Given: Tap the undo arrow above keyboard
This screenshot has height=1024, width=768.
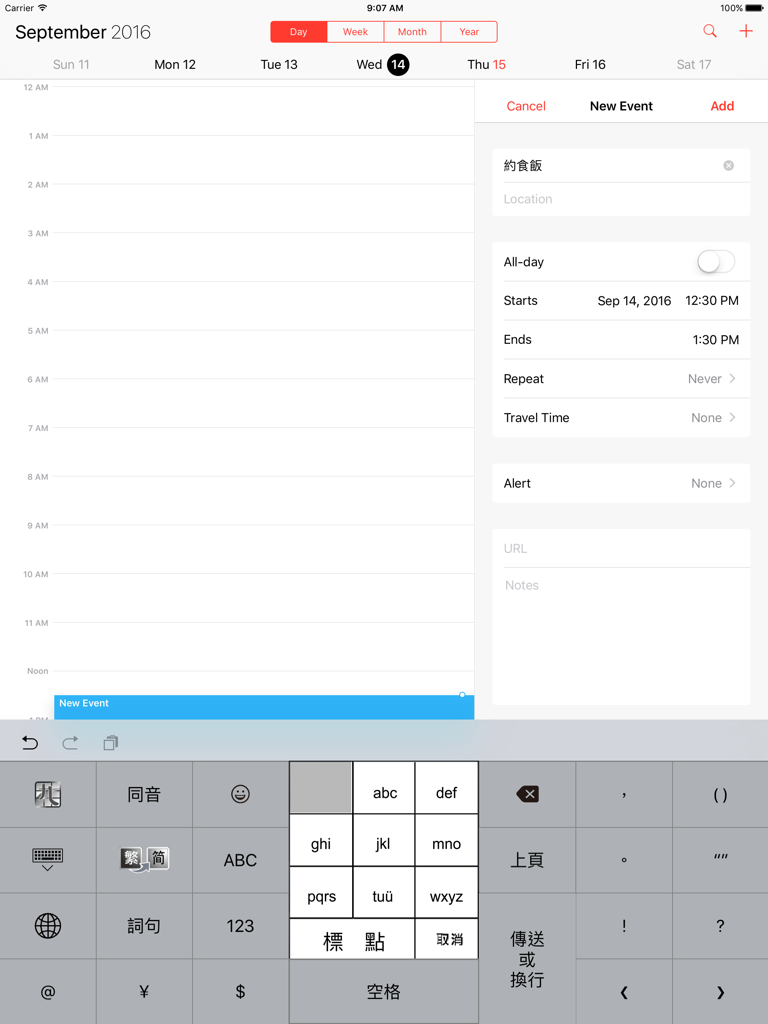Looking at the screenshot, I should [x=30, y=743].
